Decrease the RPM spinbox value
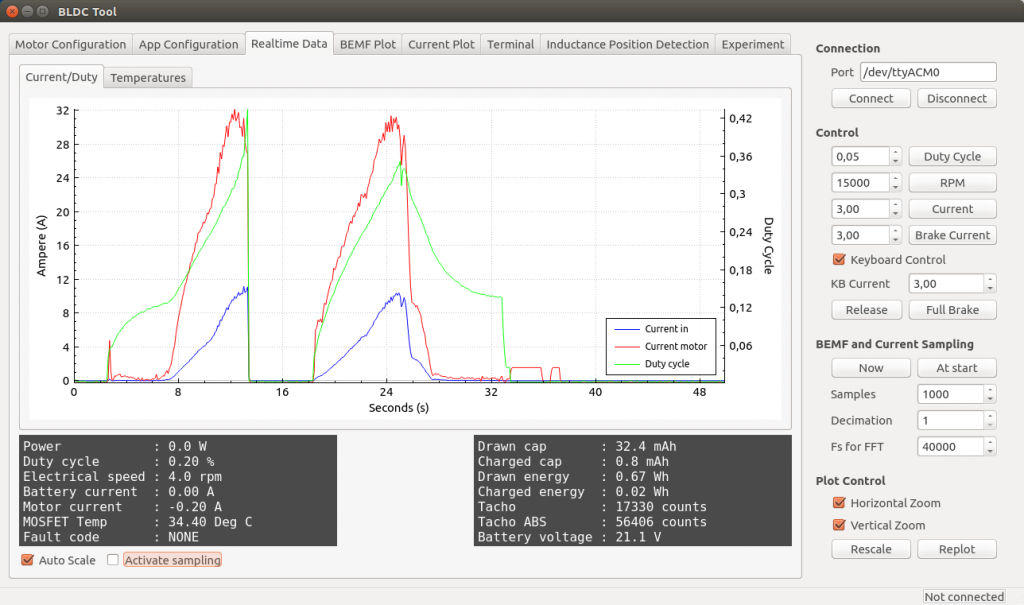 point(895,188)
